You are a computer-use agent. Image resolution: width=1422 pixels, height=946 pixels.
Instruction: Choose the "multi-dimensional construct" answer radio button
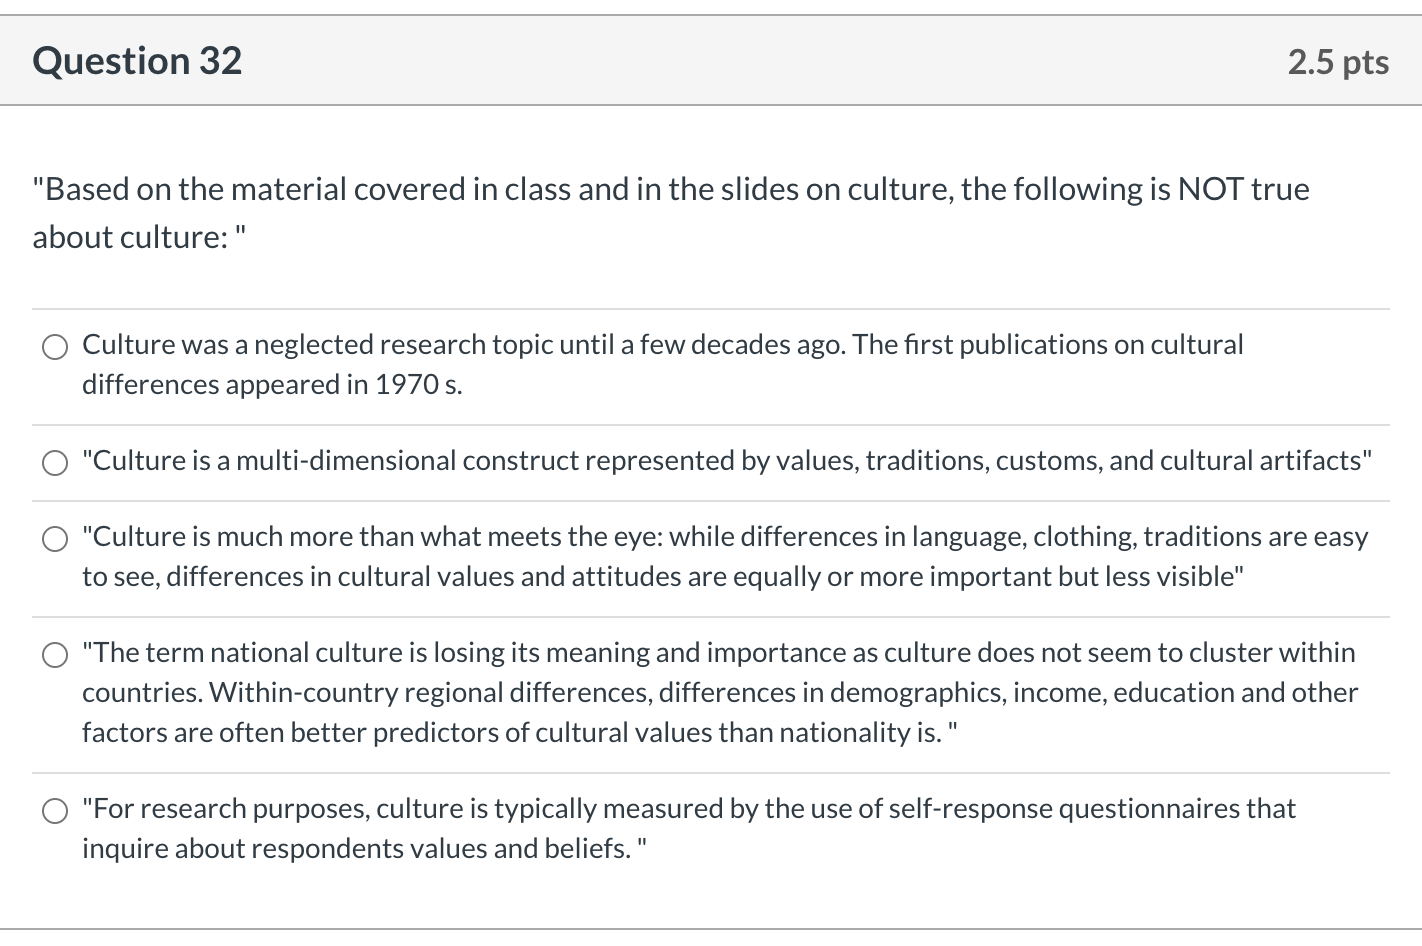[55, 462]
